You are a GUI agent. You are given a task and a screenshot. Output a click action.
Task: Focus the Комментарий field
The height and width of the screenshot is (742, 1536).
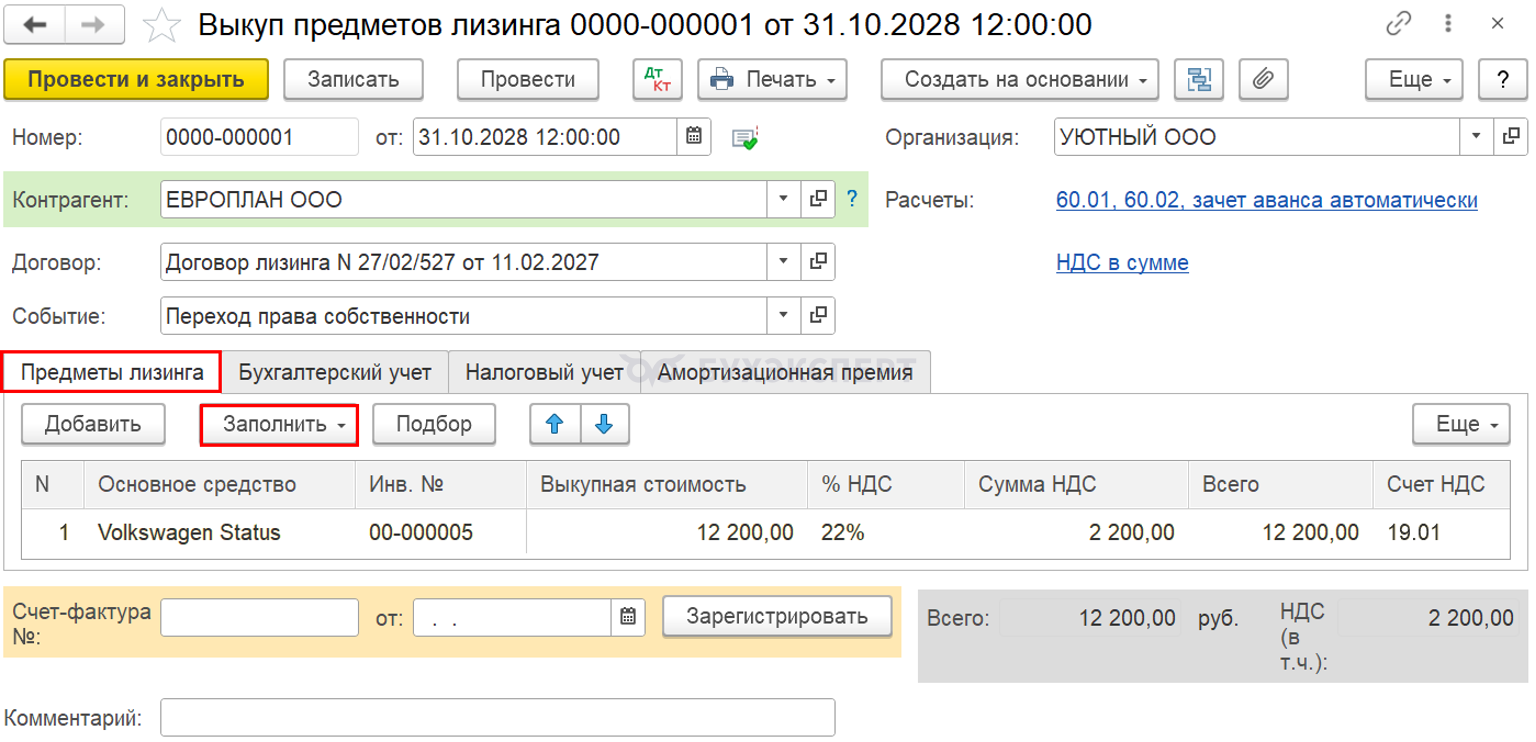(497, 717)
